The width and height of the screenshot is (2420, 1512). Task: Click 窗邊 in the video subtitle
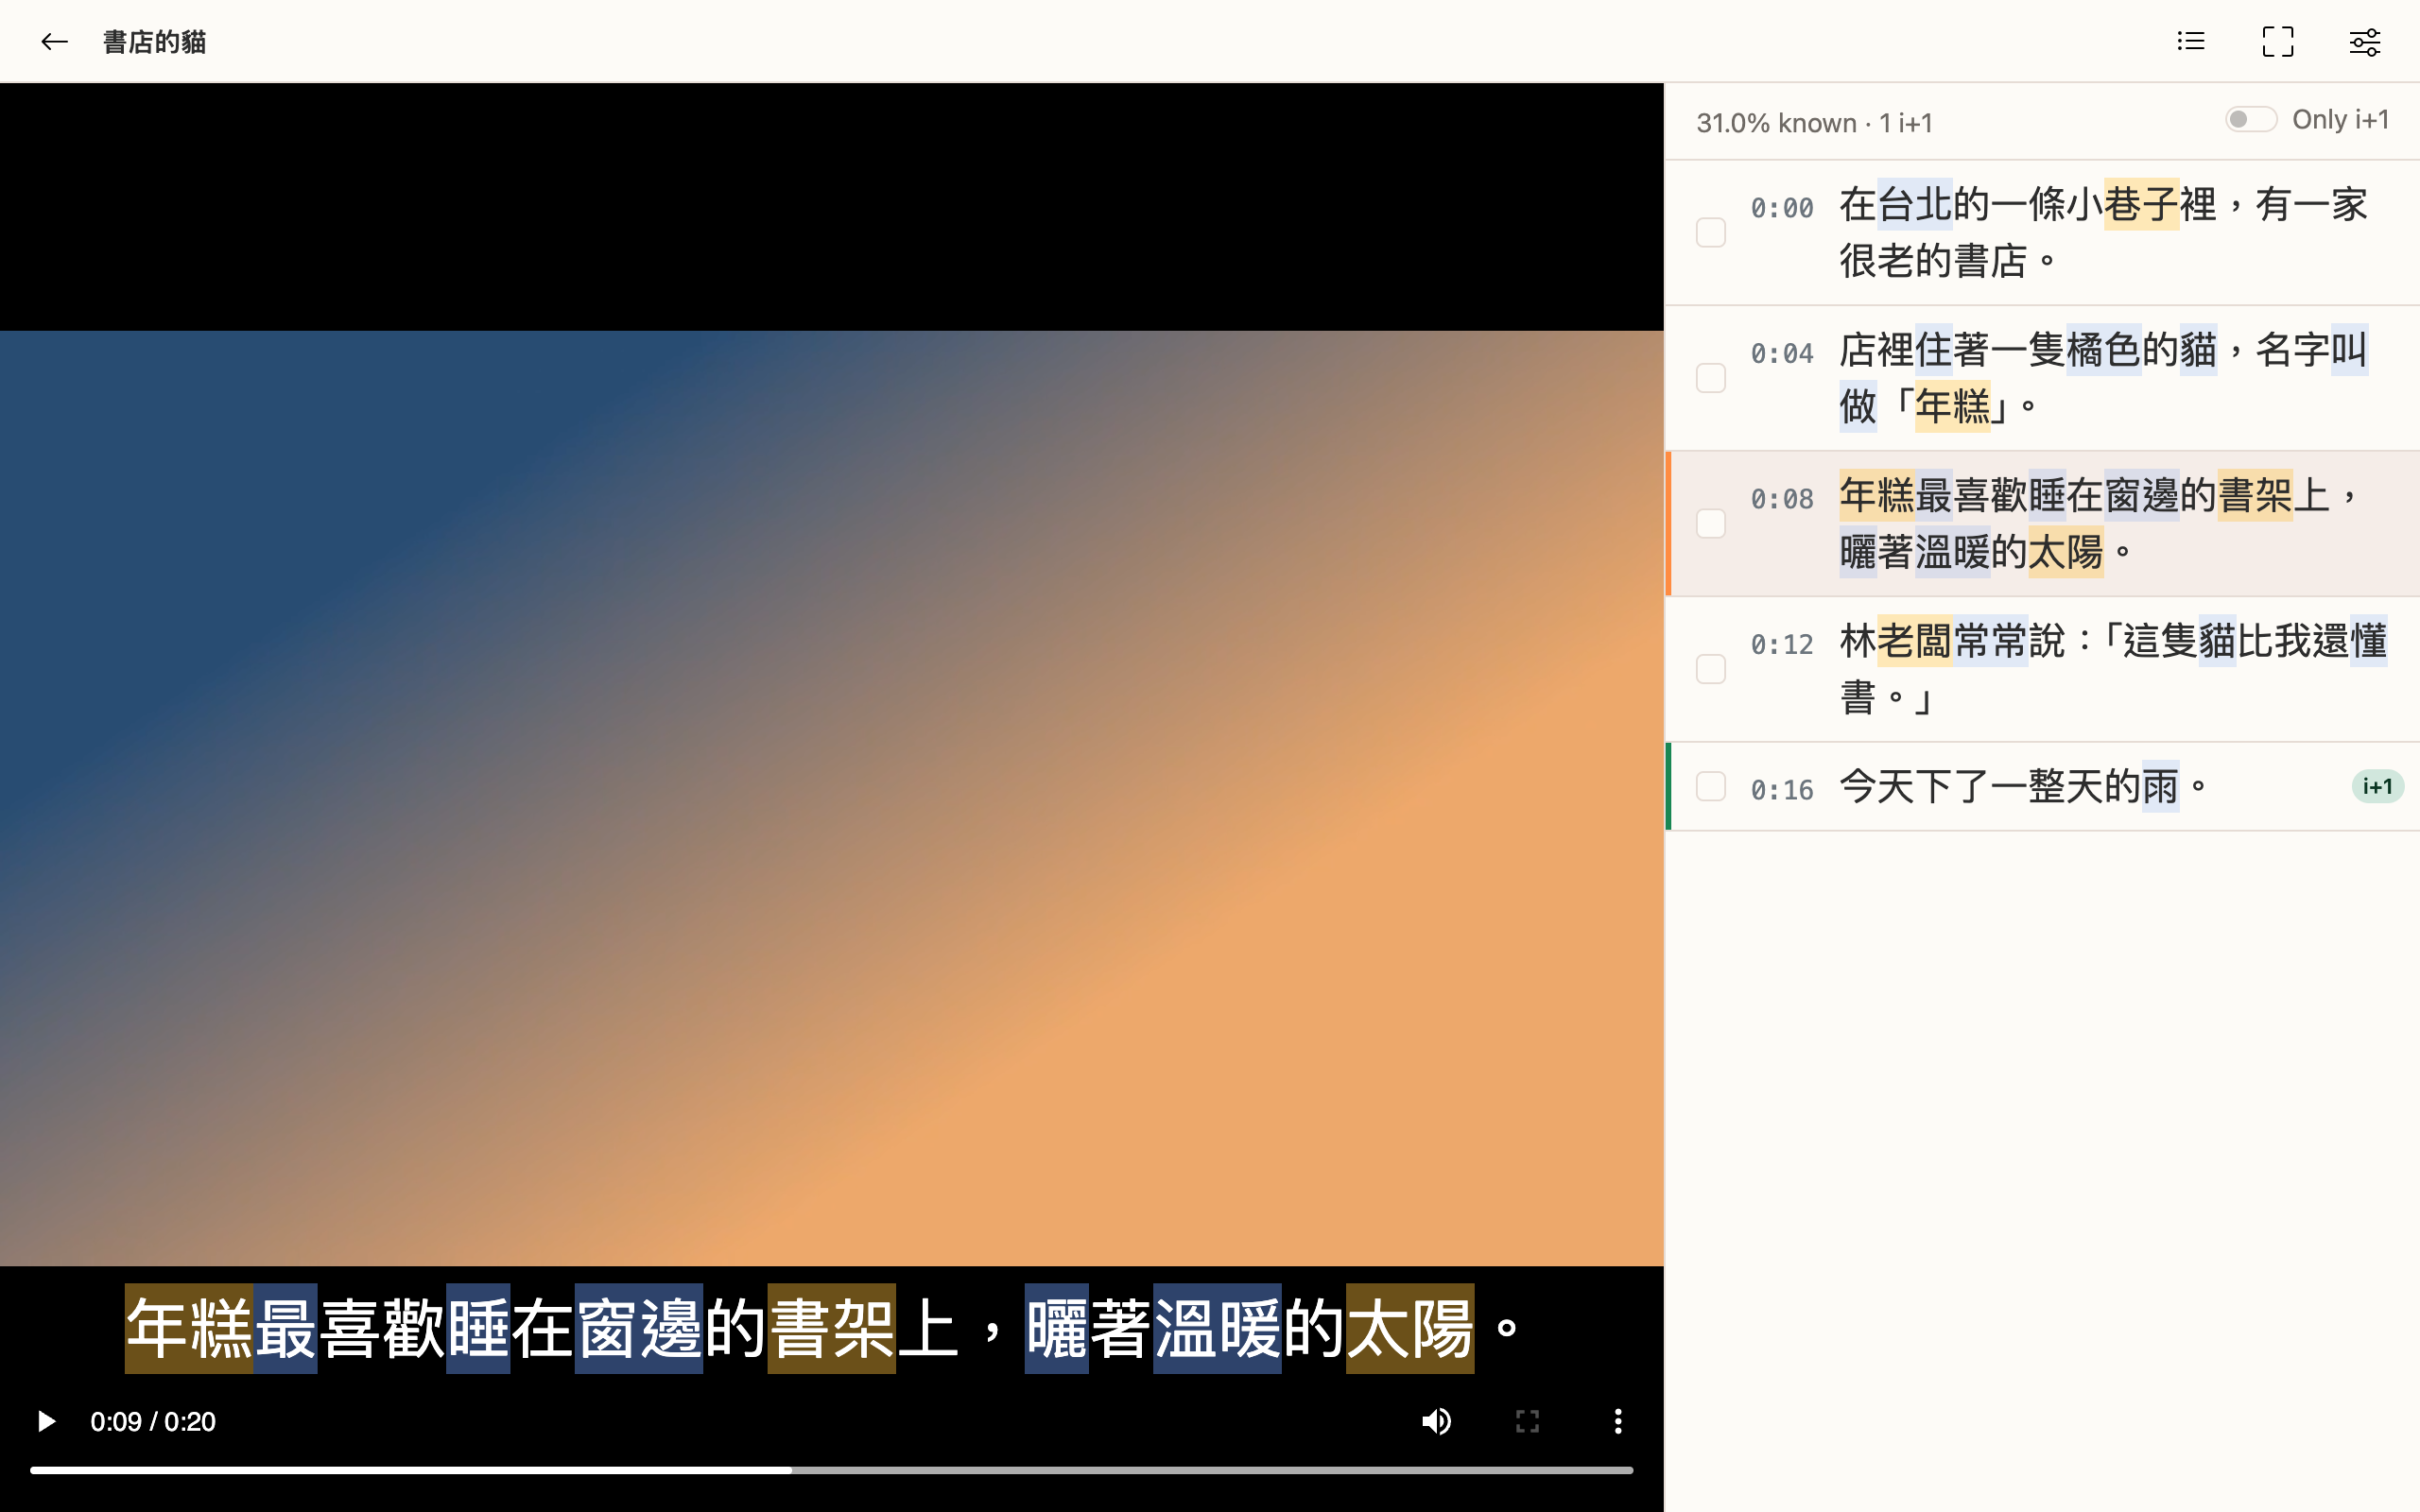point(638,1328)
